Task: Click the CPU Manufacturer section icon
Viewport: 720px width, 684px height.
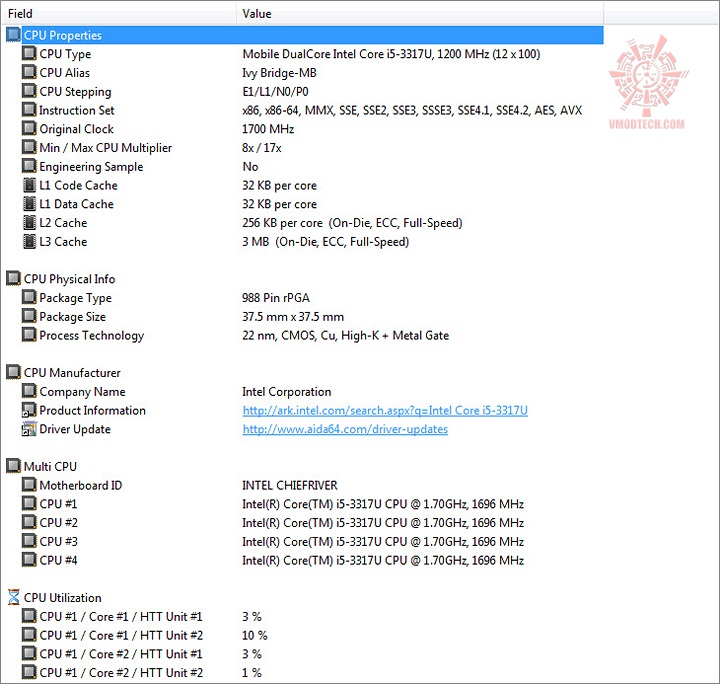Action: coord(13,372)
